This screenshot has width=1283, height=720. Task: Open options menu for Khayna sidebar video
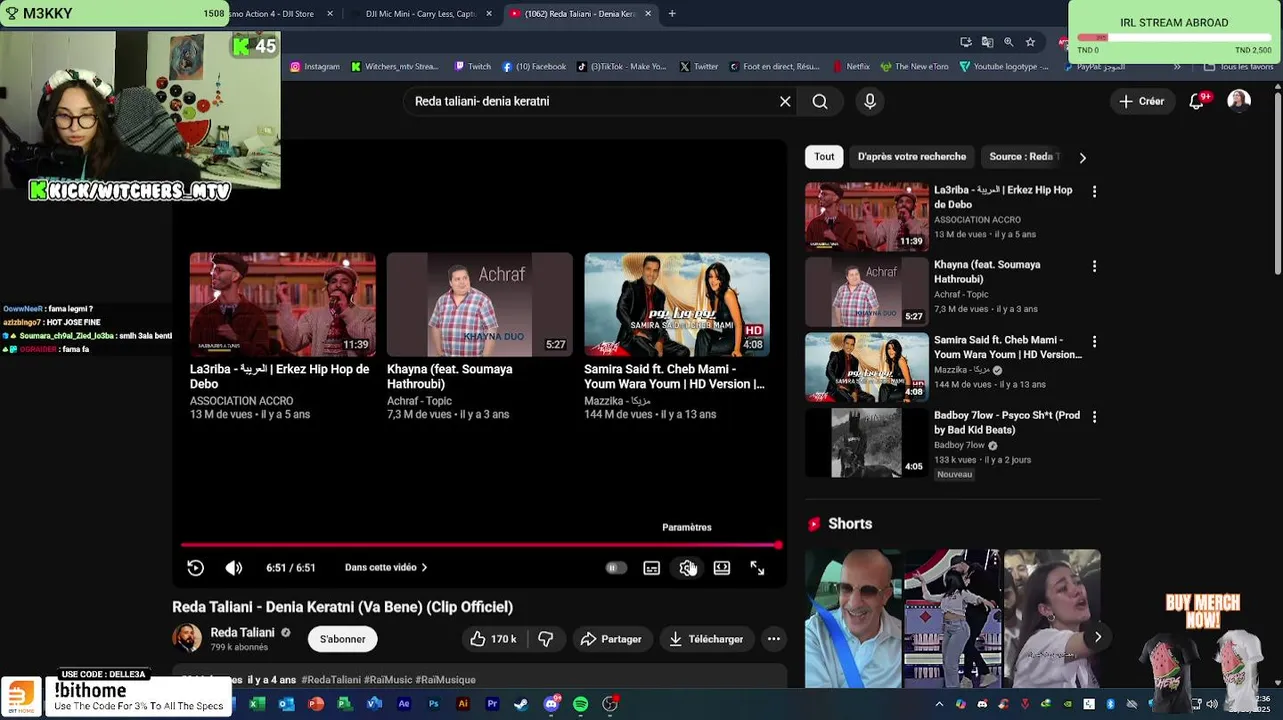(1094, 266)
